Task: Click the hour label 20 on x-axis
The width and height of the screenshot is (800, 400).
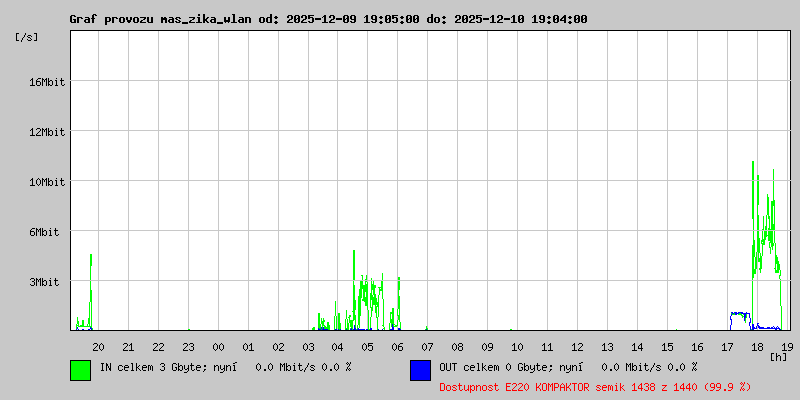Action: tap(98, 347)
